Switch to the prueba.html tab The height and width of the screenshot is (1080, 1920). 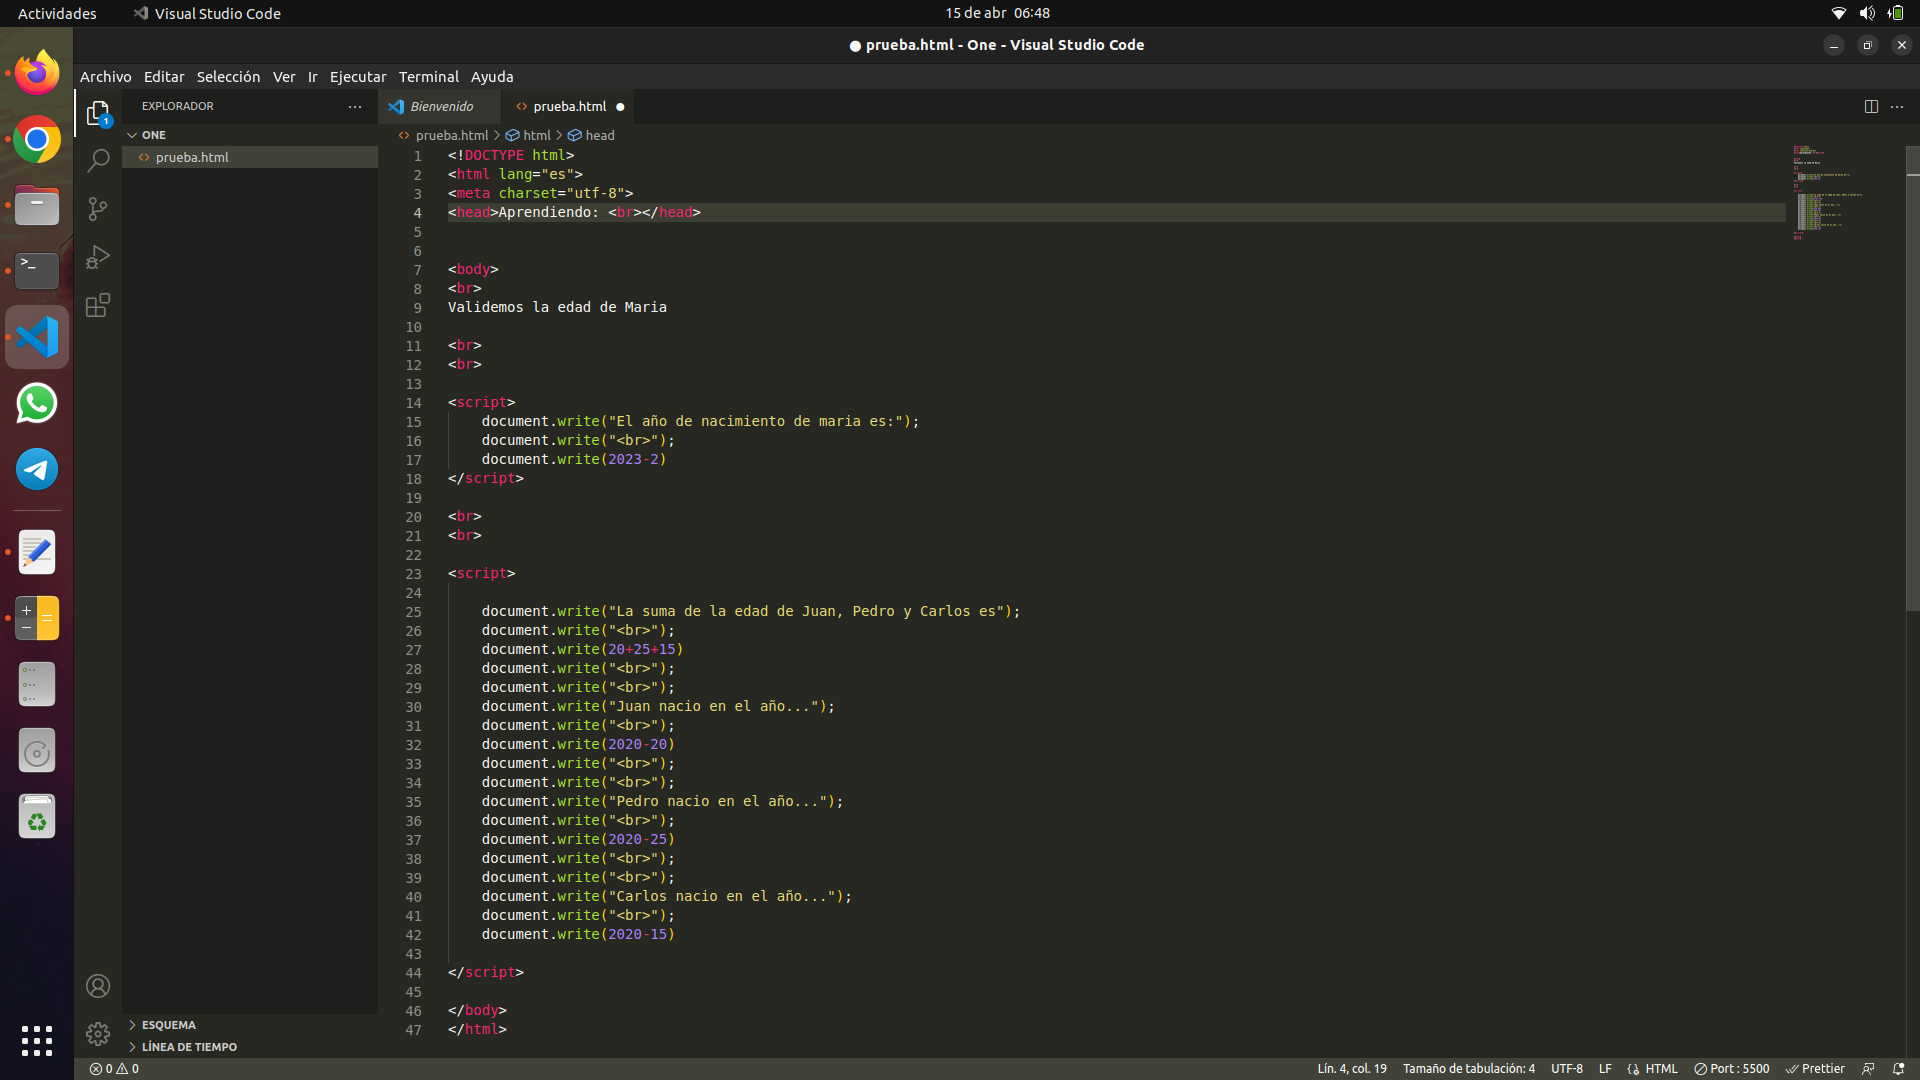point(569,106)
